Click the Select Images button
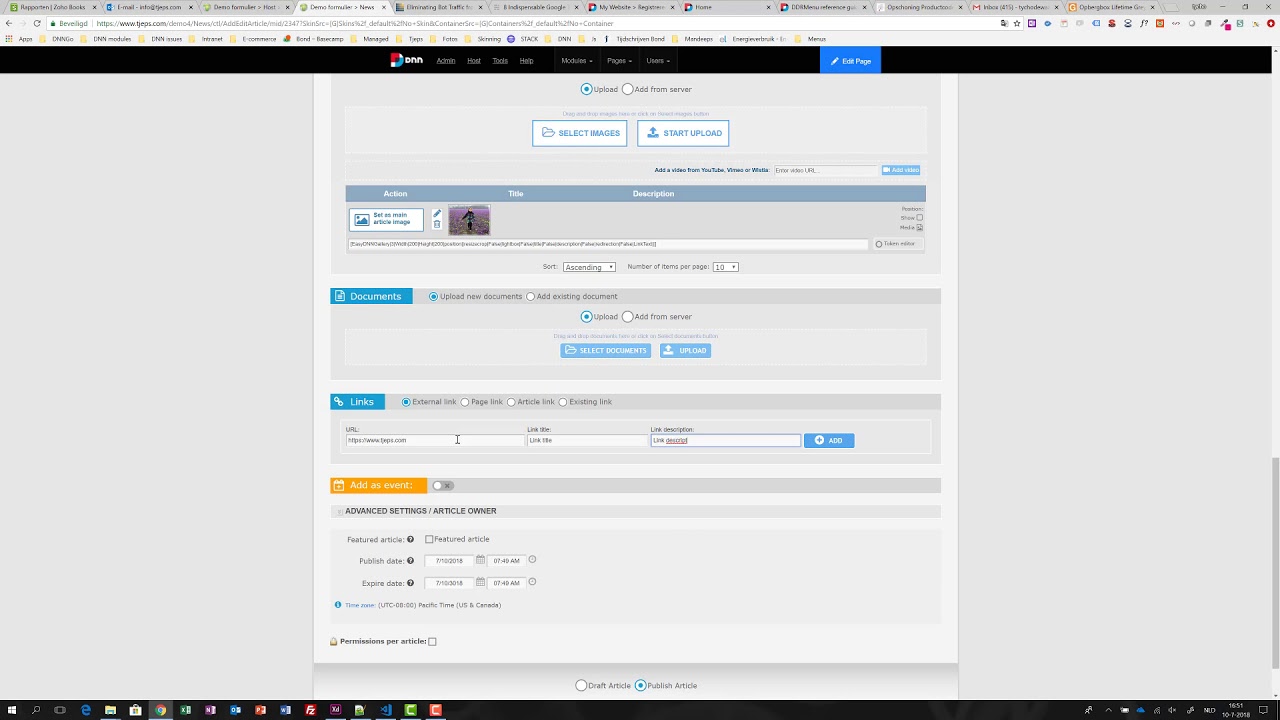Screen dimensions: 1280x720 pos(580,133)
